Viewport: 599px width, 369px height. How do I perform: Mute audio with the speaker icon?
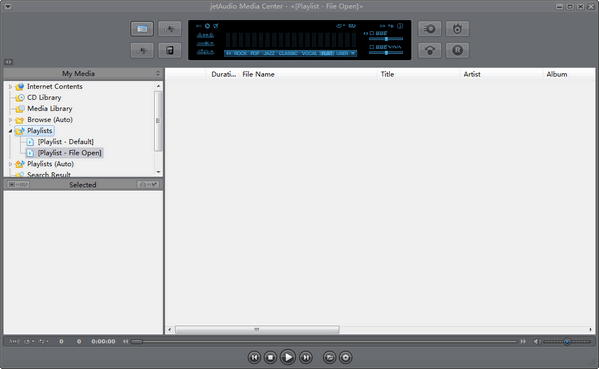coord(537,341)
